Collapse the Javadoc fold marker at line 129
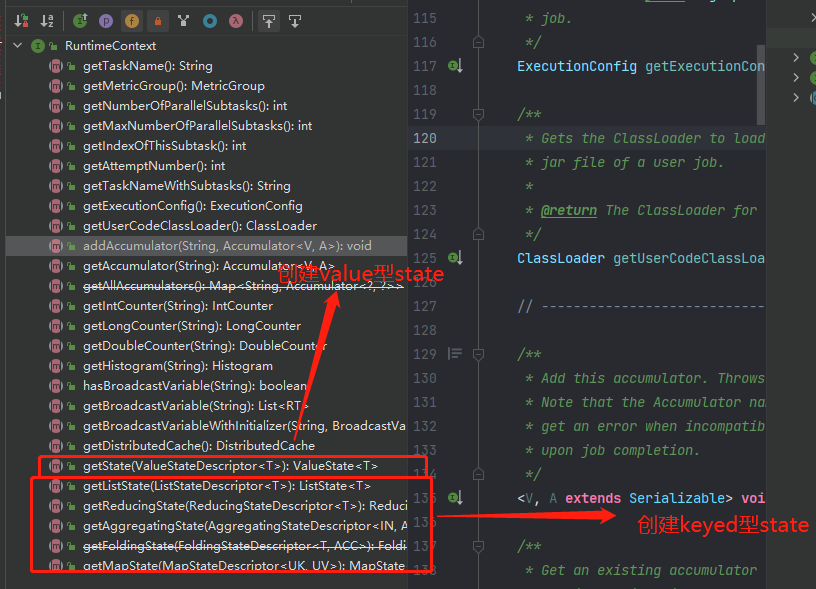The width and height of the screenshot is (816, 589). pos(478,354)
